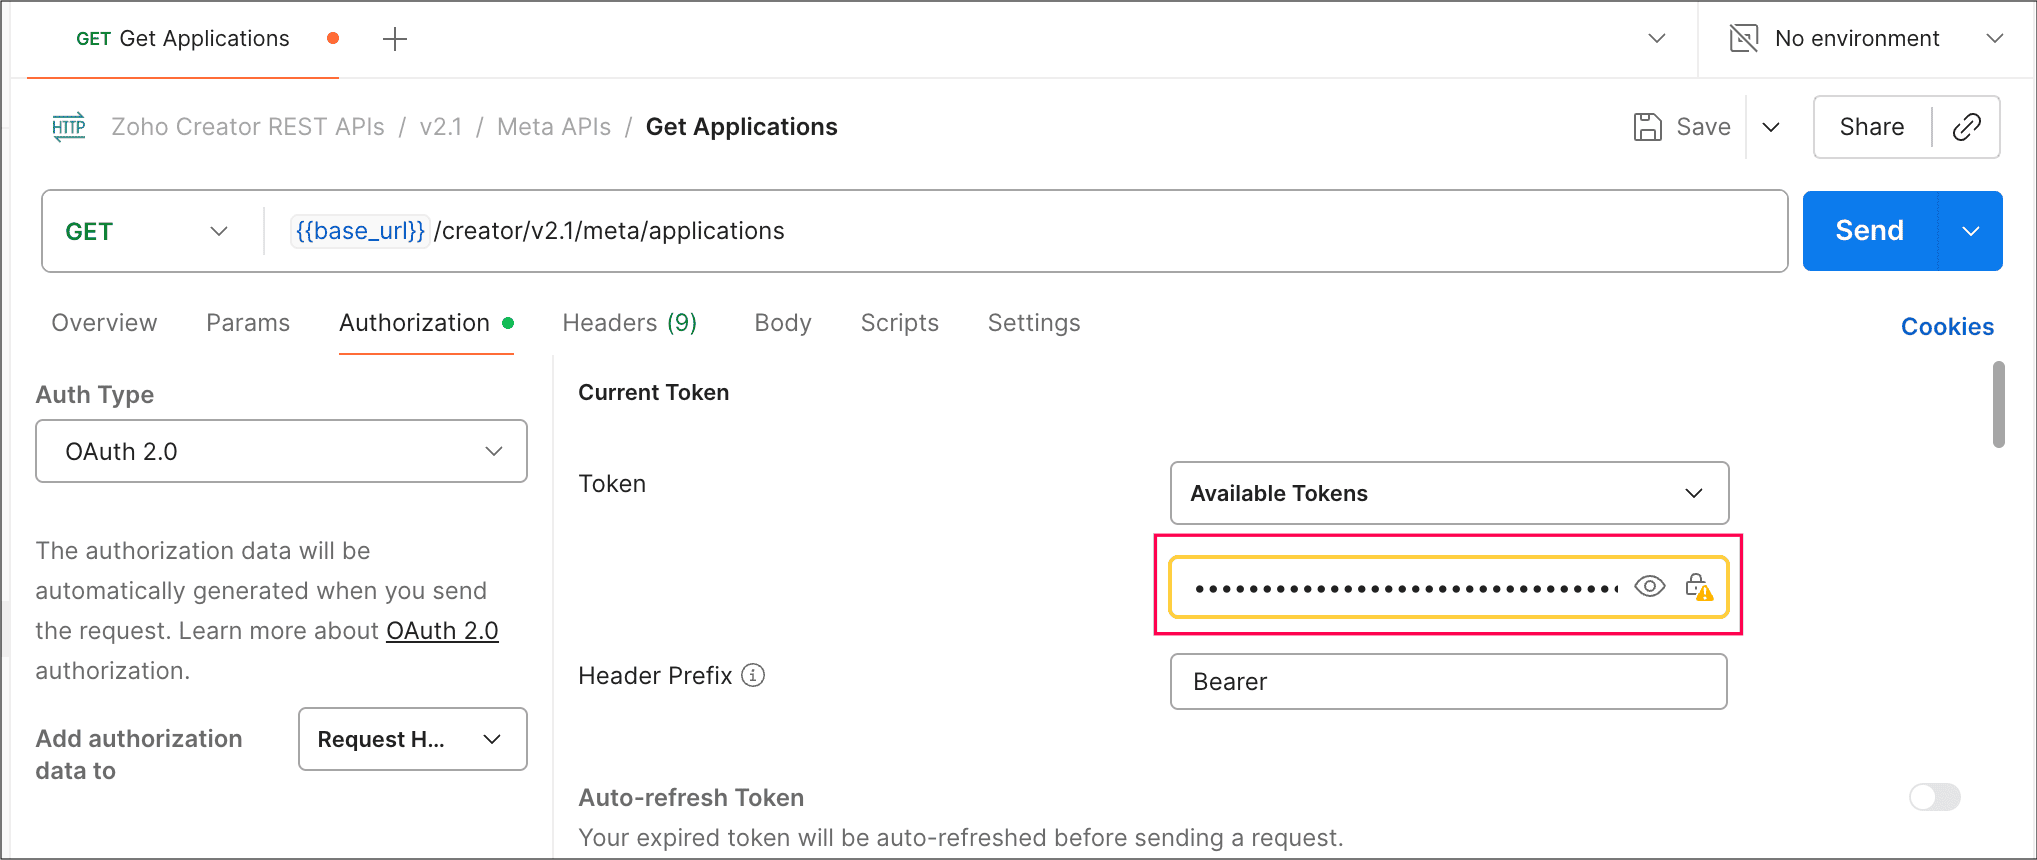Screen dimensions: 2037x860
Task: Expand the Send options arrow
Action: (x=1971, y=231)
